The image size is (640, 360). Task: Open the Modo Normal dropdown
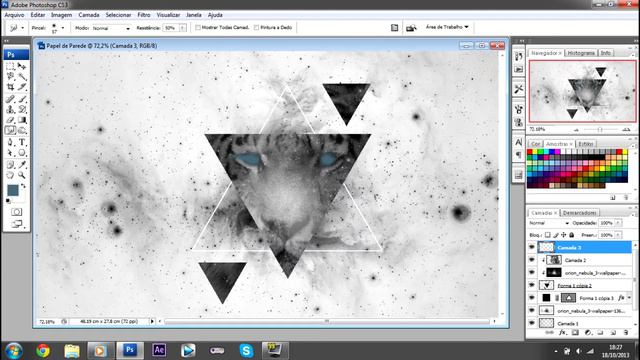tap(111, 28)
